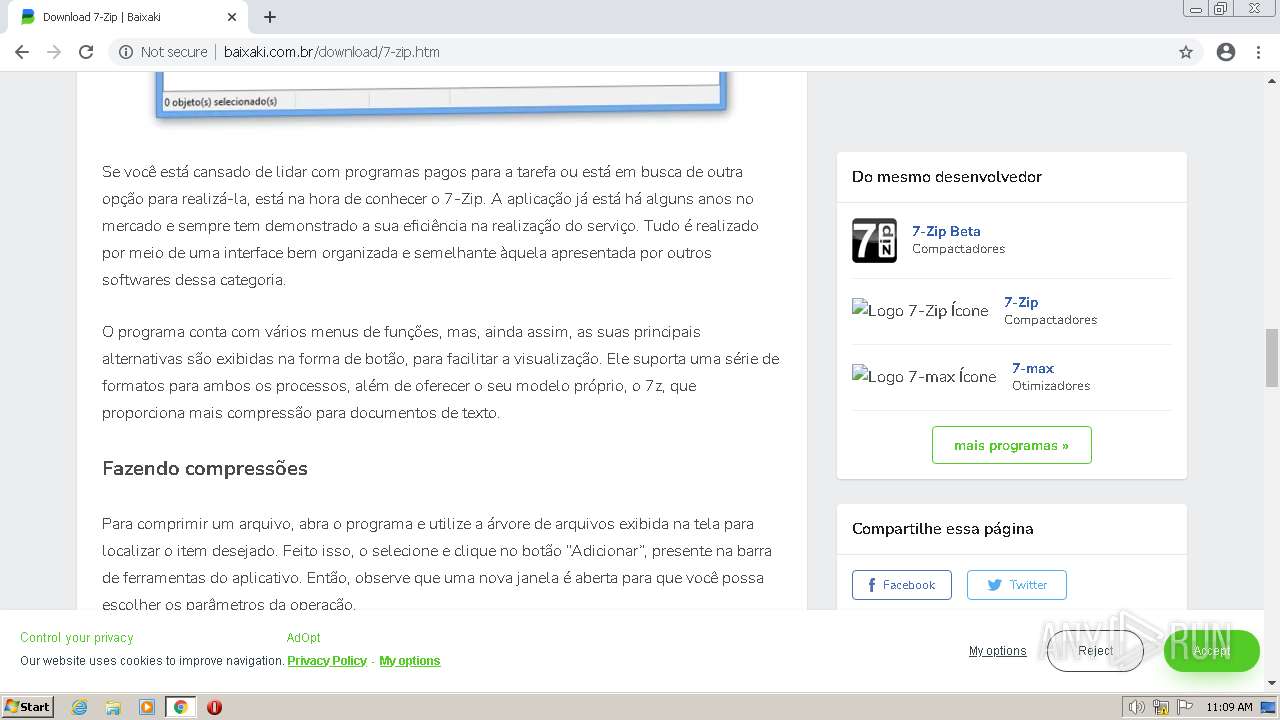1280x720 pixels.
Task: Click the Logo 7-max Ícone image
Action: 924,376
